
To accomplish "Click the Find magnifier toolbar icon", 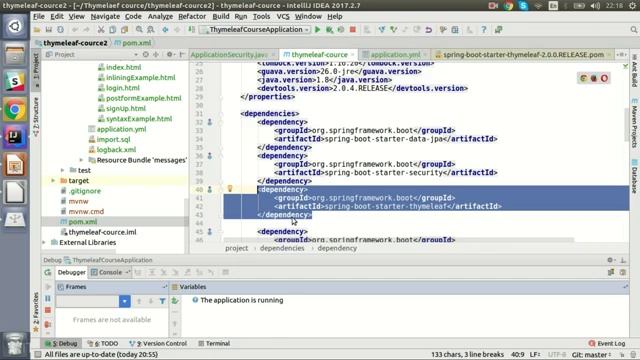I will click(x=139, y=30).
